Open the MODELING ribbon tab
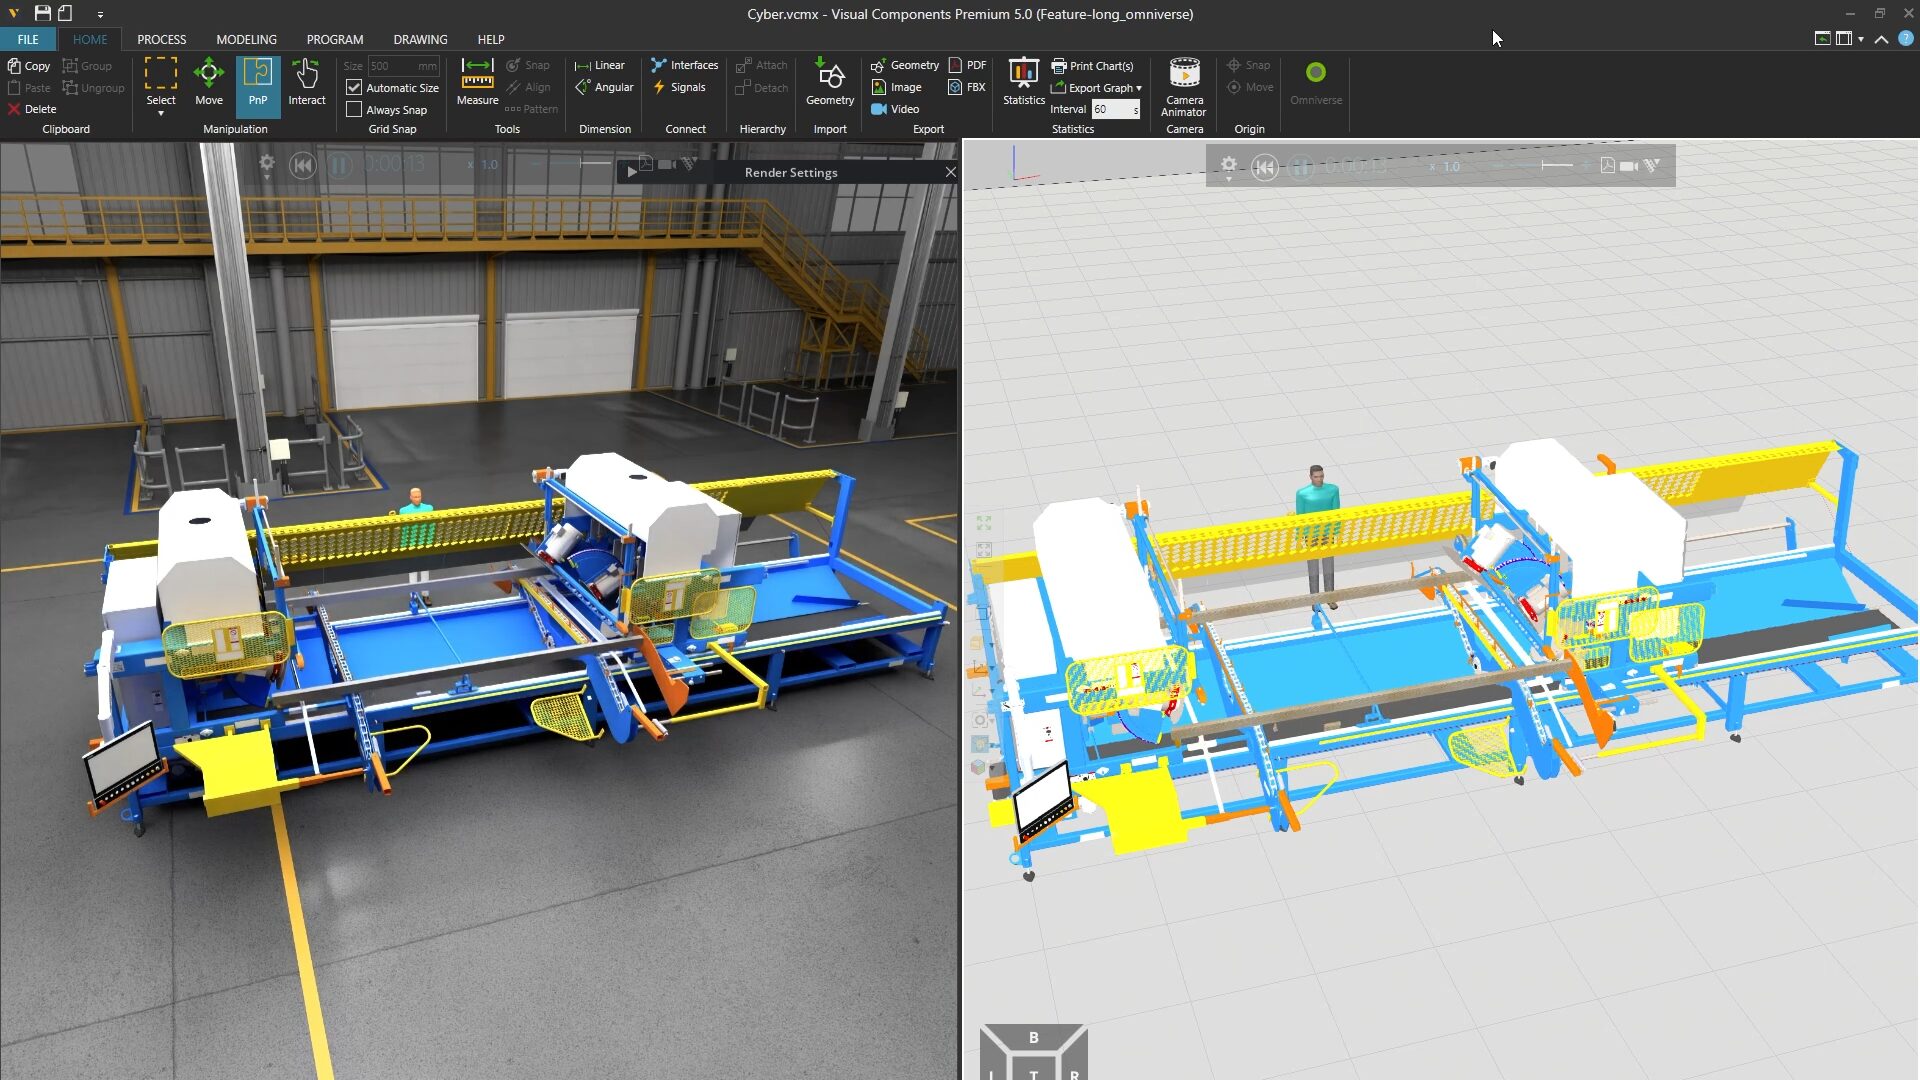The image size is (1920, 1080). [245, 39]
